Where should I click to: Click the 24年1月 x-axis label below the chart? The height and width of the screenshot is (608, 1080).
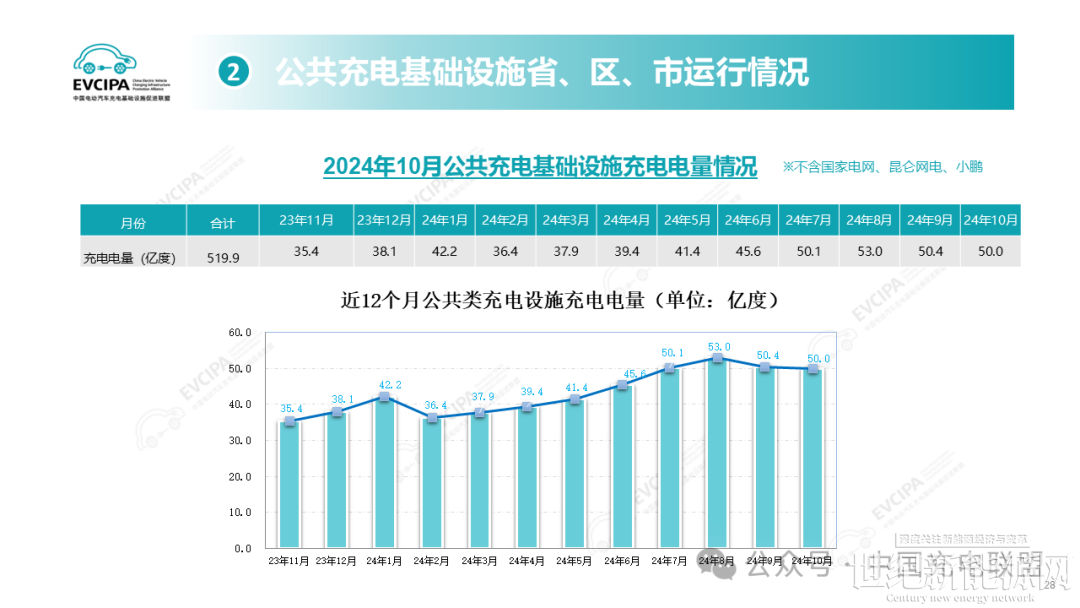[x=384, y=561]
